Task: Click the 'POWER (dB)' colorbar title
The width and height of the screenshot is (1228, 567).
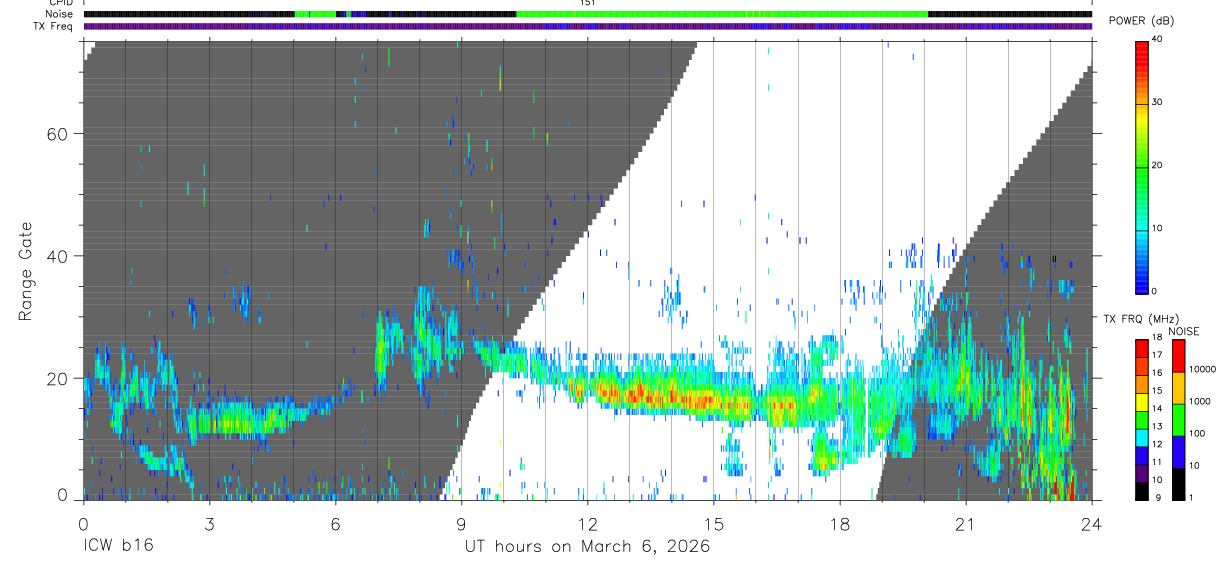Action: [1141, 21]
